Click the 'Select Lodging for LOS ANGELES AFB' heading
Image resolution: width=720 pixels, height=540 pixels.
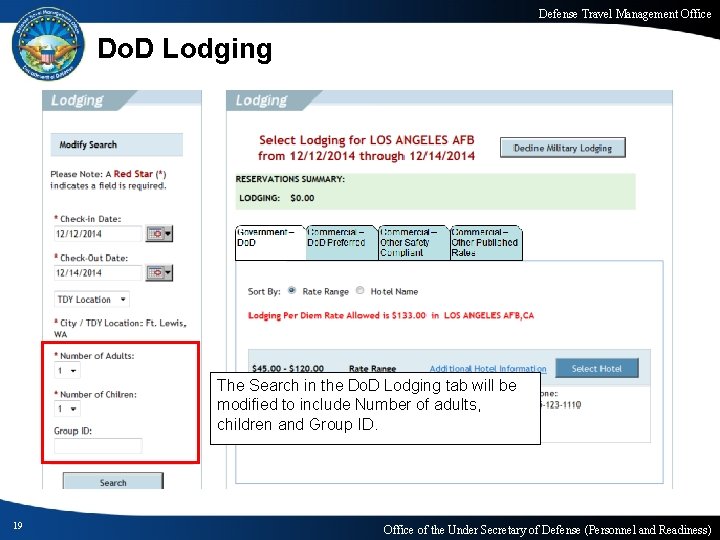pyautogui.click(x=366, y=140)
